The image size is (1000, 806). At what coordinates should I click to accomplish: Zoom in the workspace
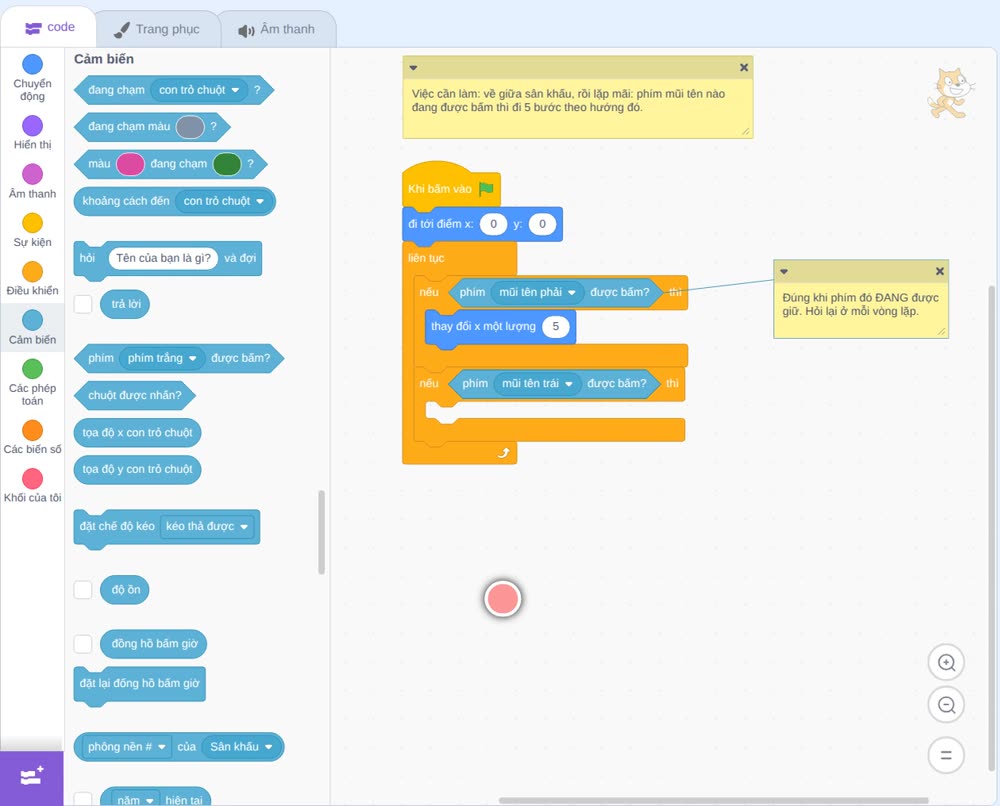click(946, 663)
